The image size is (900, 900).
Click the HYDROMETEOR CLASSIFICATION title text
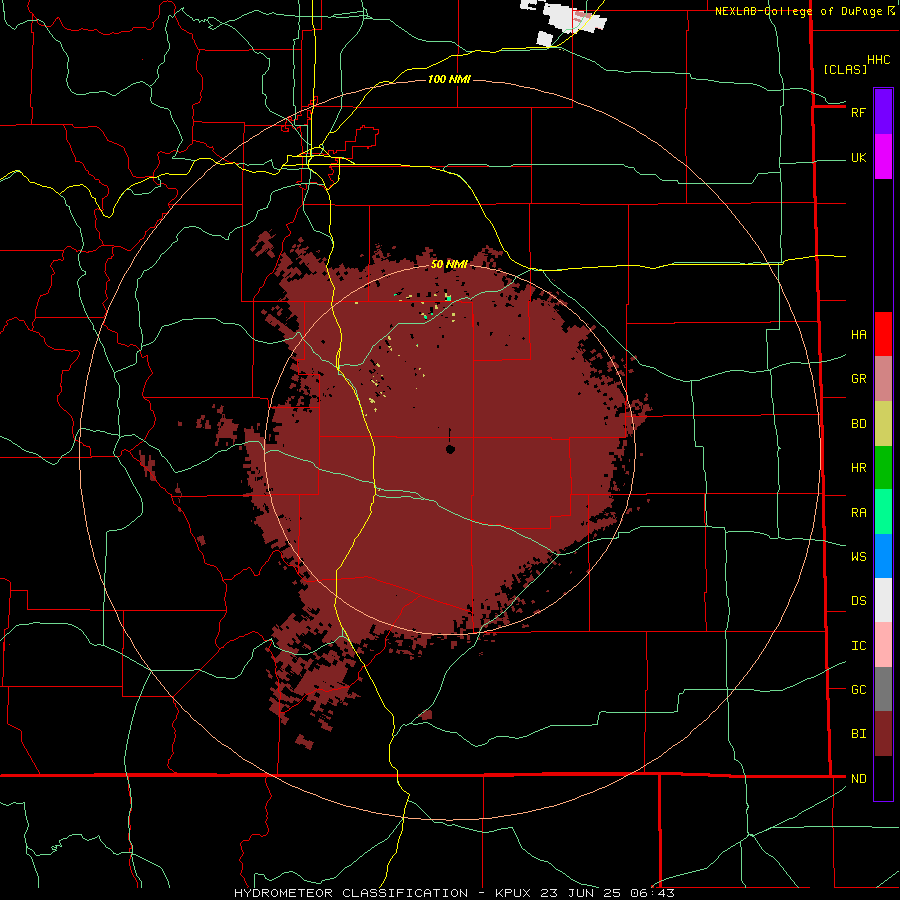(x=351, y=893)
